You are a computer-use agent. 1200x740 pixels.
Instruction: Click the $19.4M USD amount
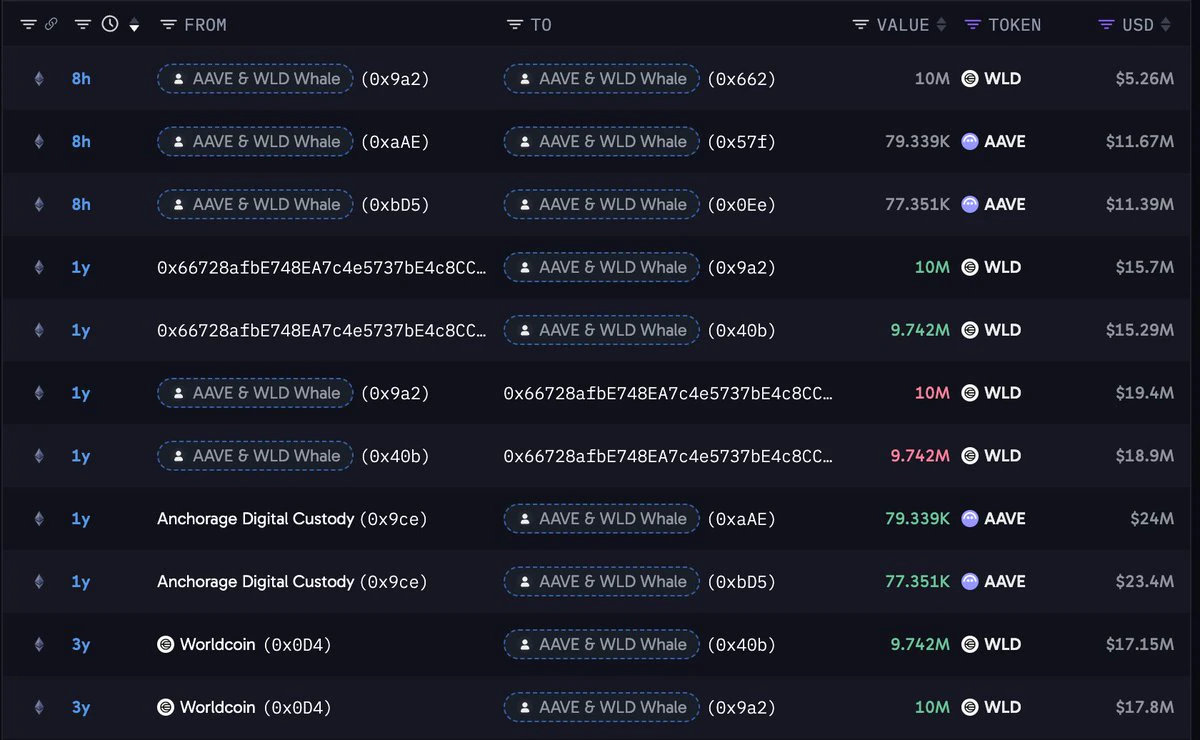[x=1145, y=393]
